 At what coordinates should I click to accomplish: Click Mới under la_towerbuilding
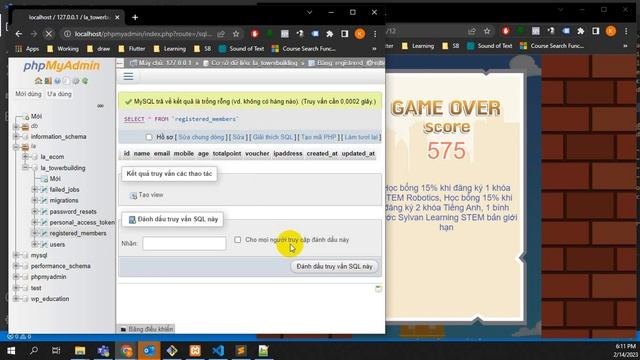[x=55, y=179]
